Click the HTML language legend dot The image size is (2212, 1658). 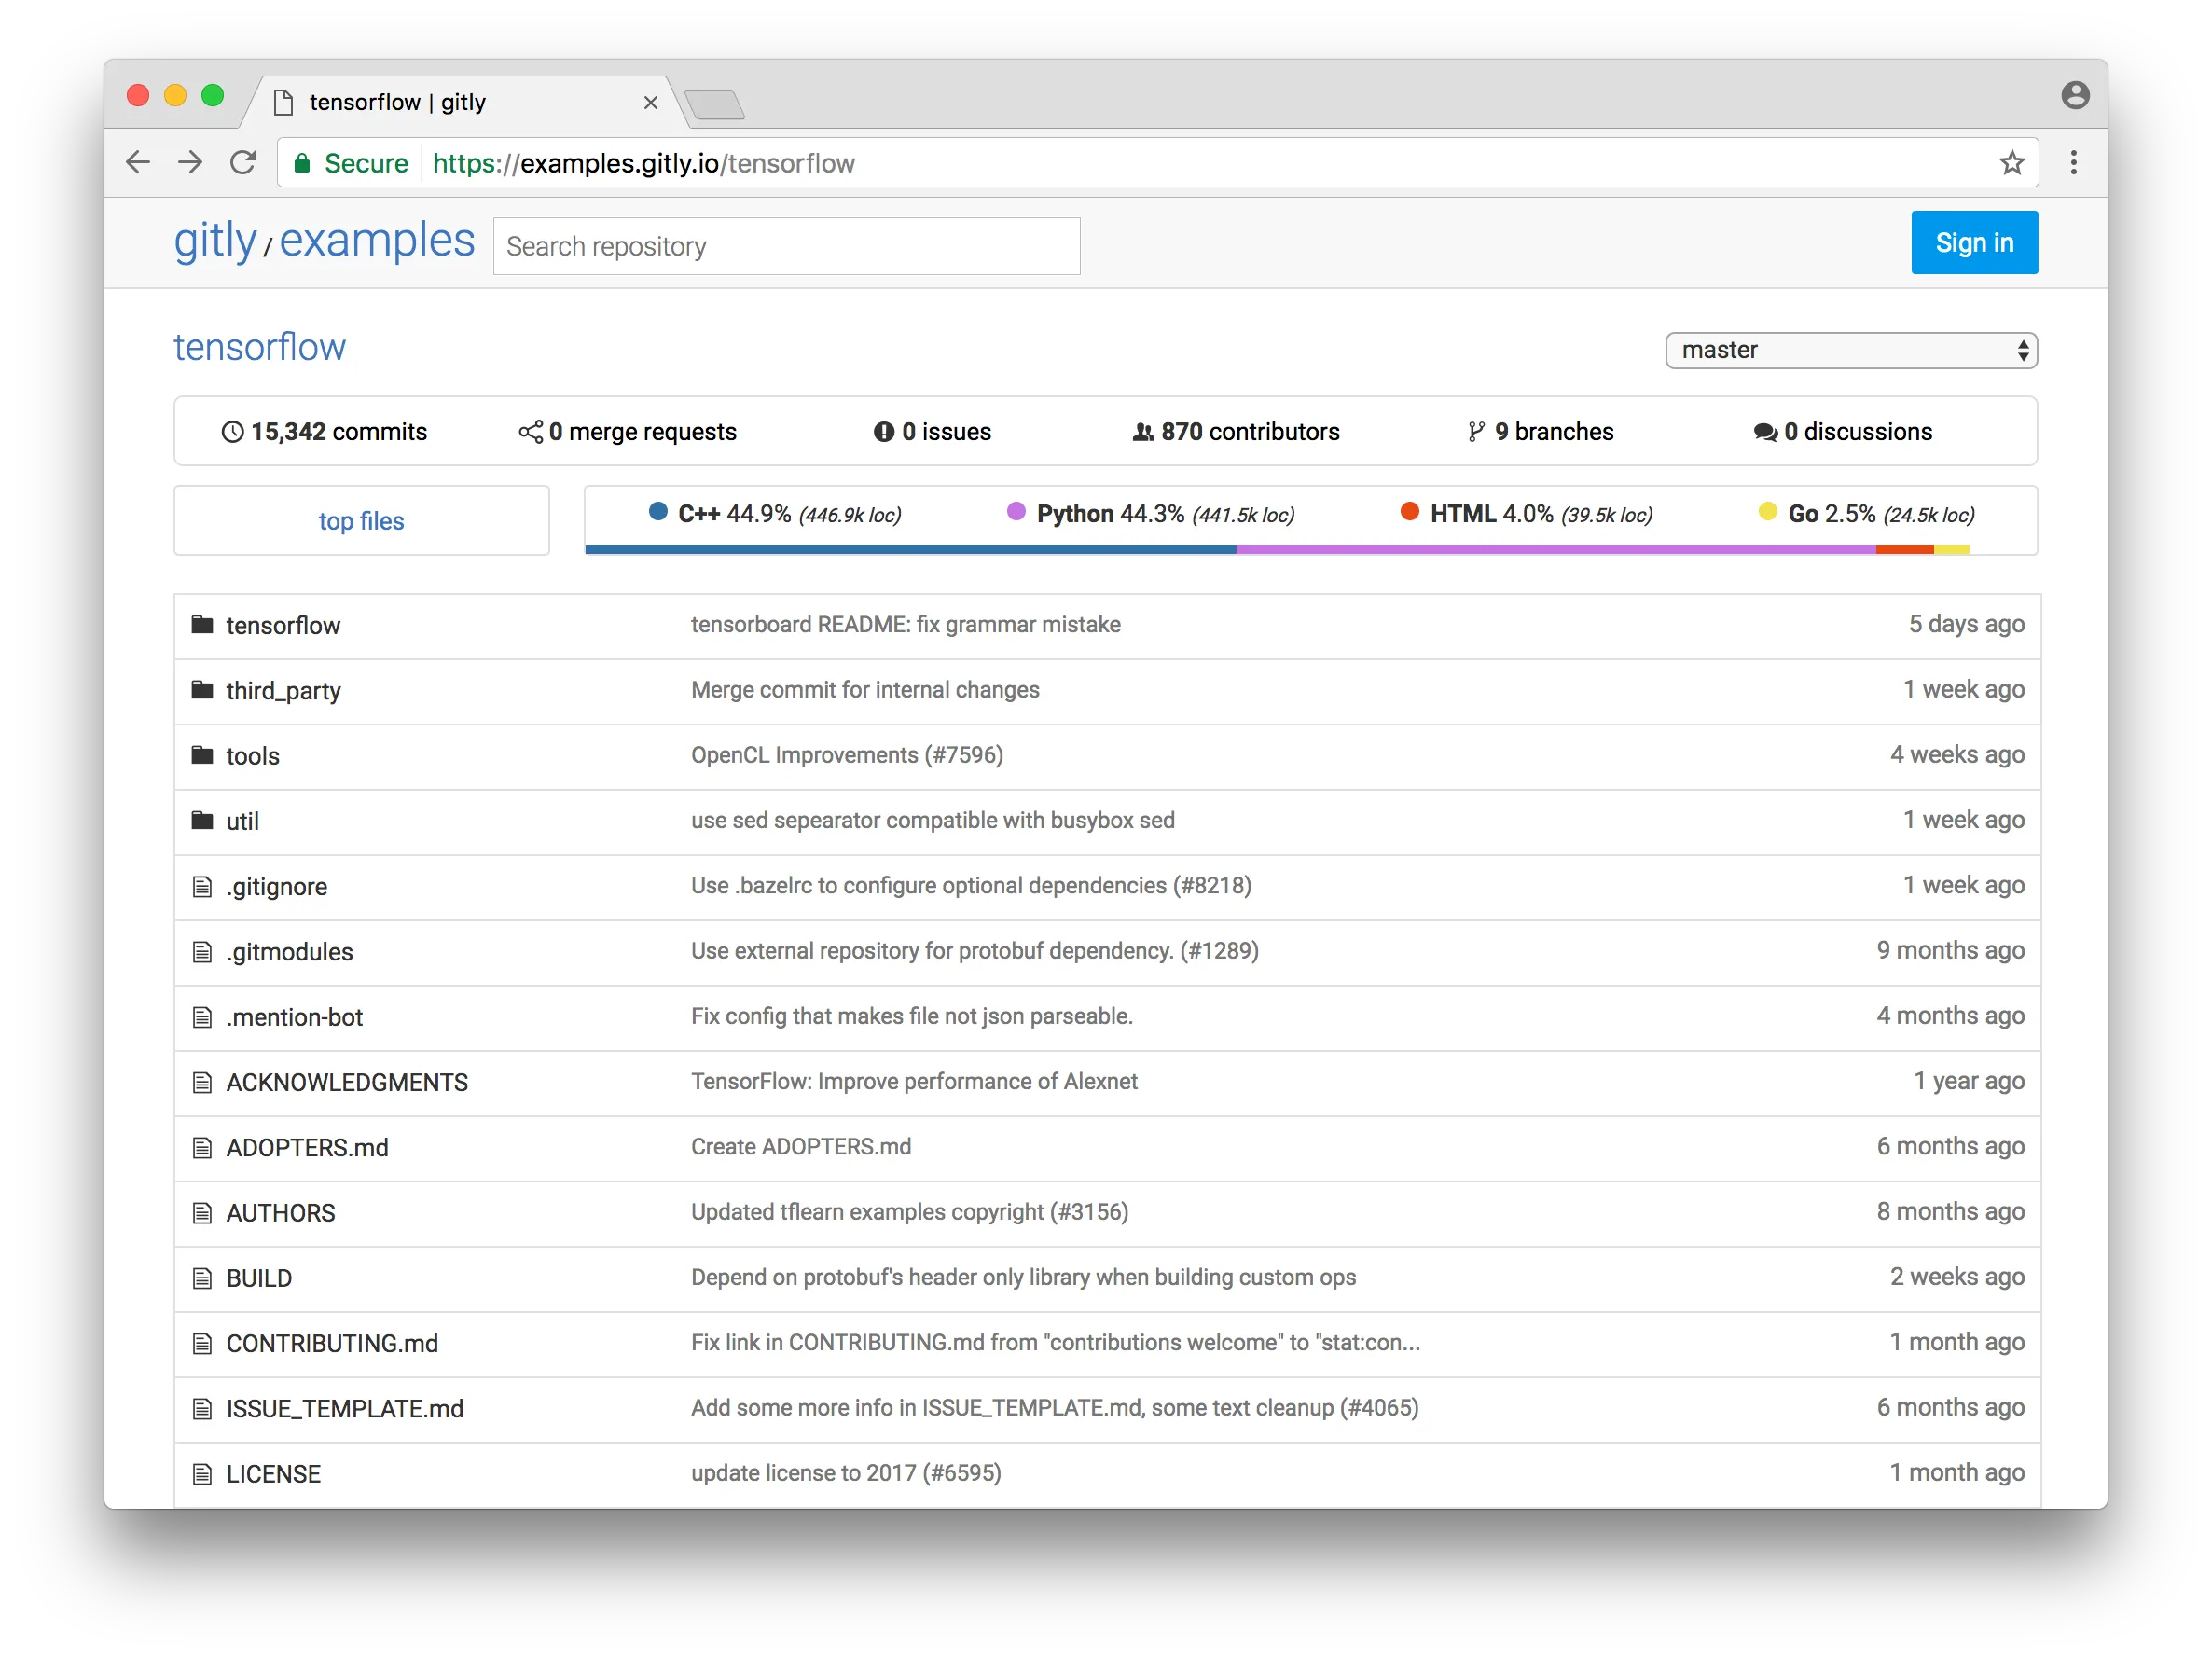(1409, 512)
